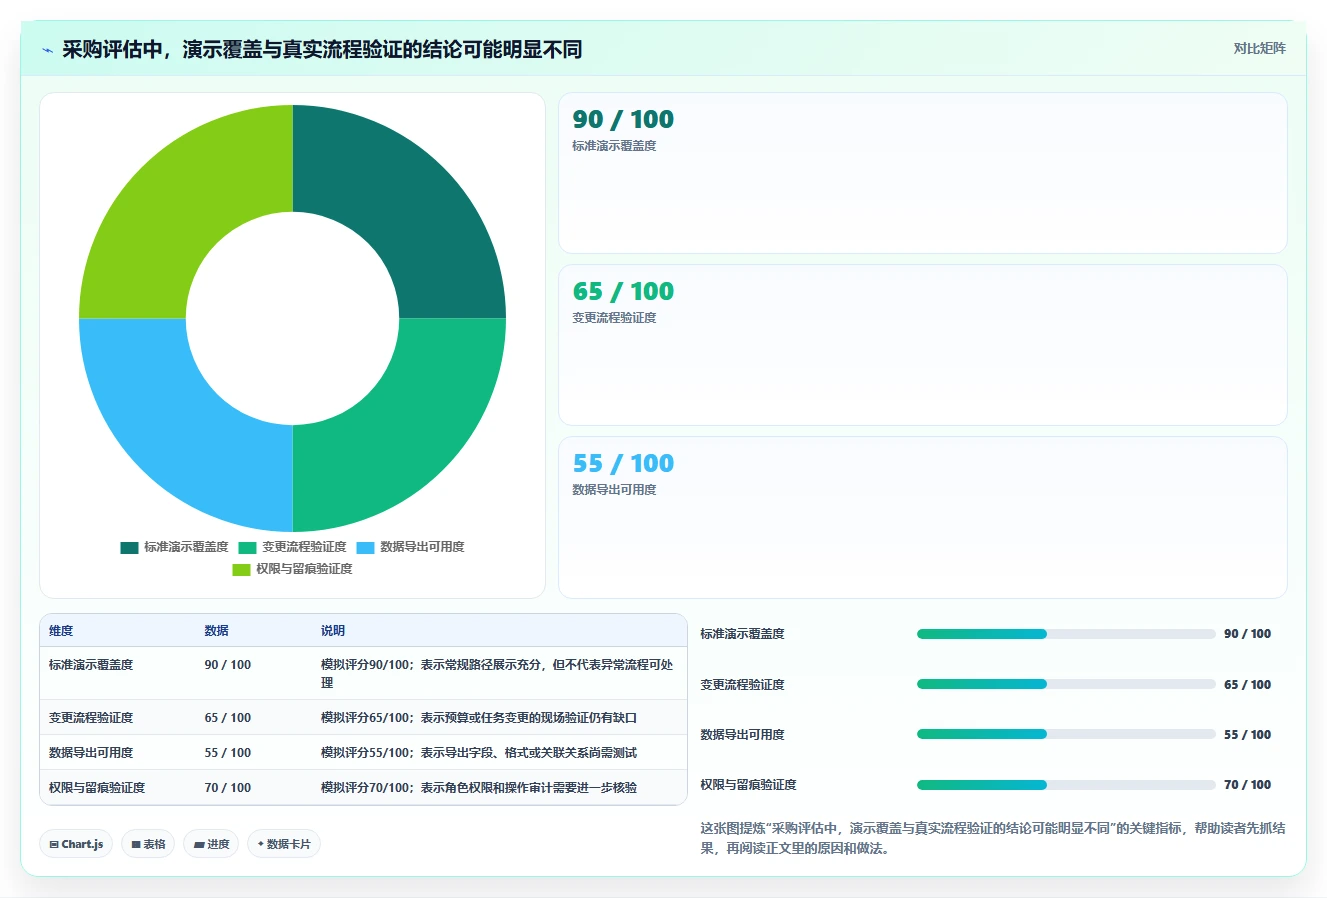Click the Chart.js tag chip

coord(76,844)
